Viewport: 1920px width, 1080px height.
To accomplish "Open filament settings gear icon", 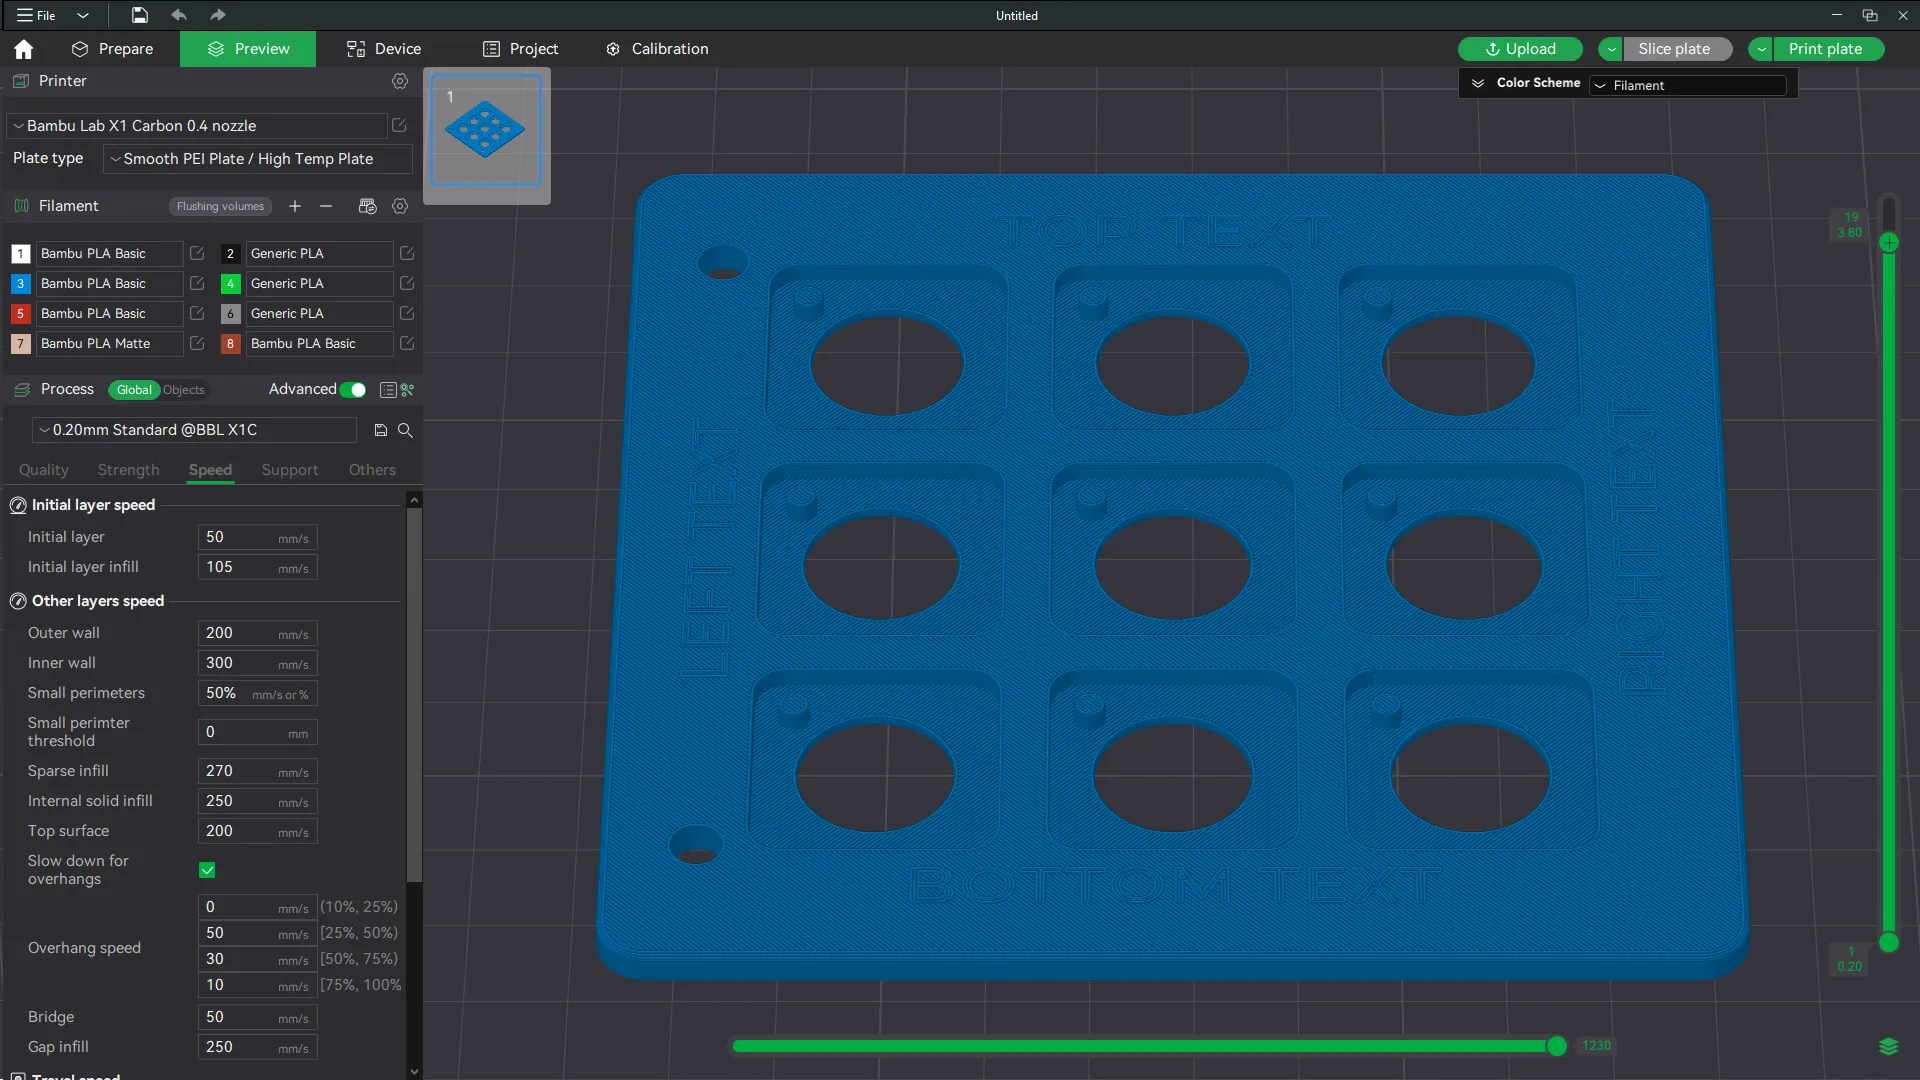I will pos(400,206).
